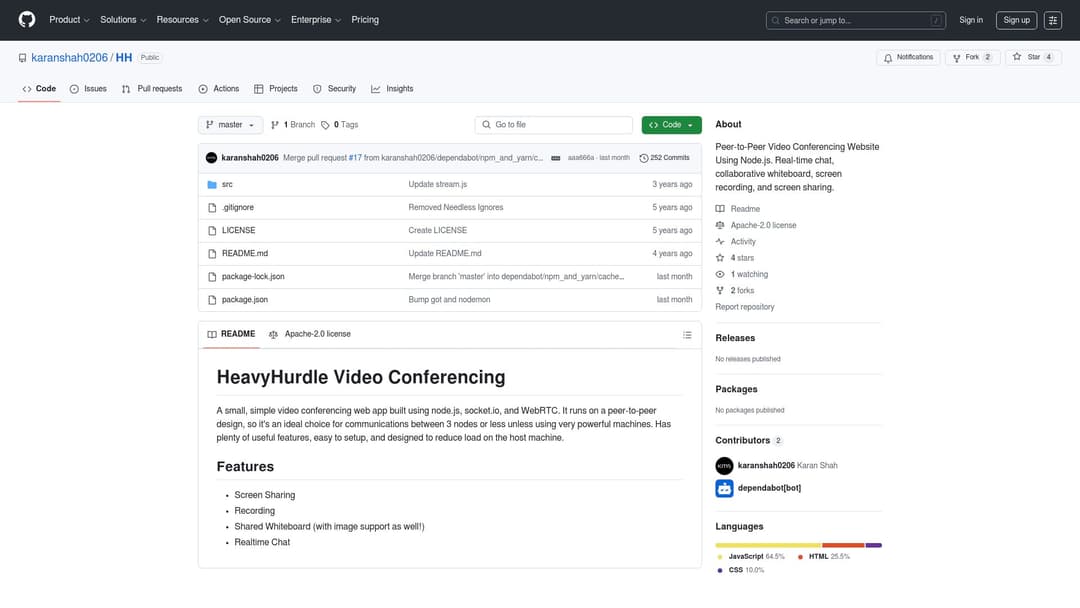1080x608 pixels.
Task: Click the GitHub logo icon
Action: (x=27, y=20)
